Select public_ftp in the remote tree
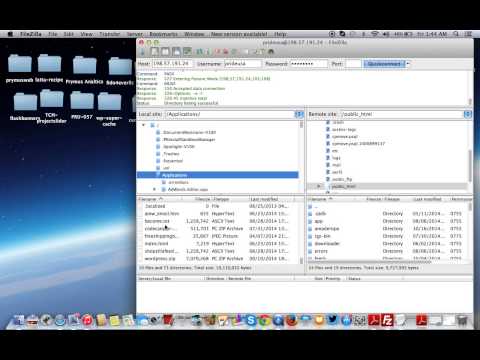The width and height of the screenshot is (480, 360). pos(342,179)
